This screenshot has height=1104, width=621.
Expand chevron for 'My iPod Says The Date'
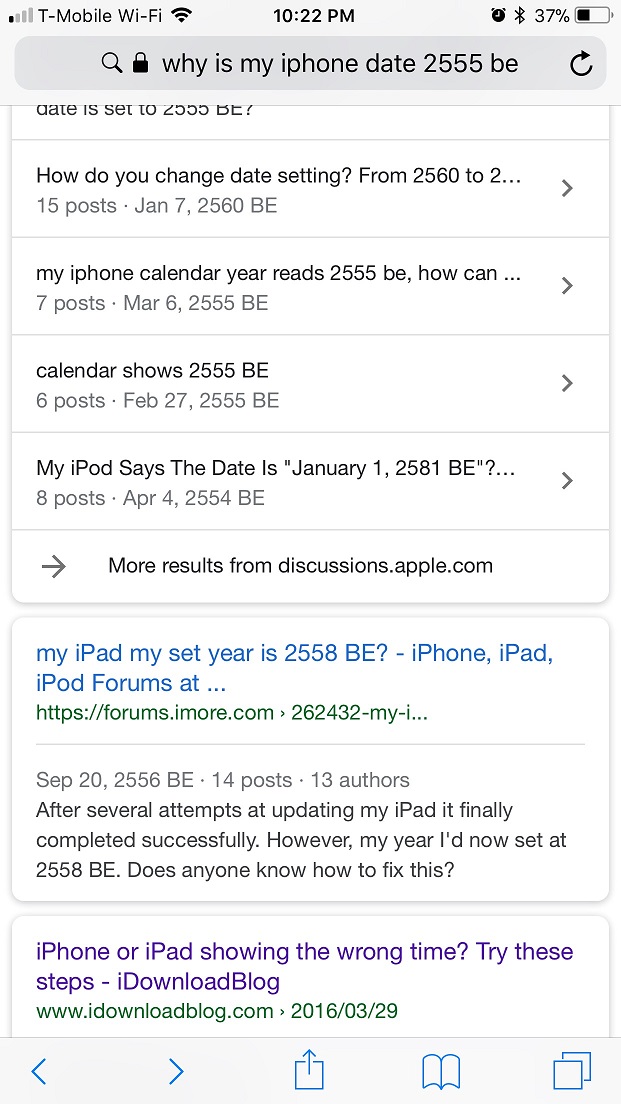[x=567, y=480]
